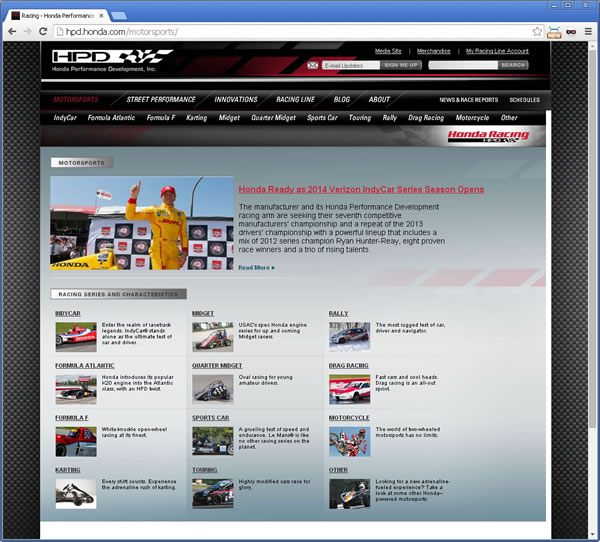The height and width of the screenshot is (542, 600).
Task: Open the IndyCar series thumbnail image
Action: pyautogui.click(x=76, y=335)
